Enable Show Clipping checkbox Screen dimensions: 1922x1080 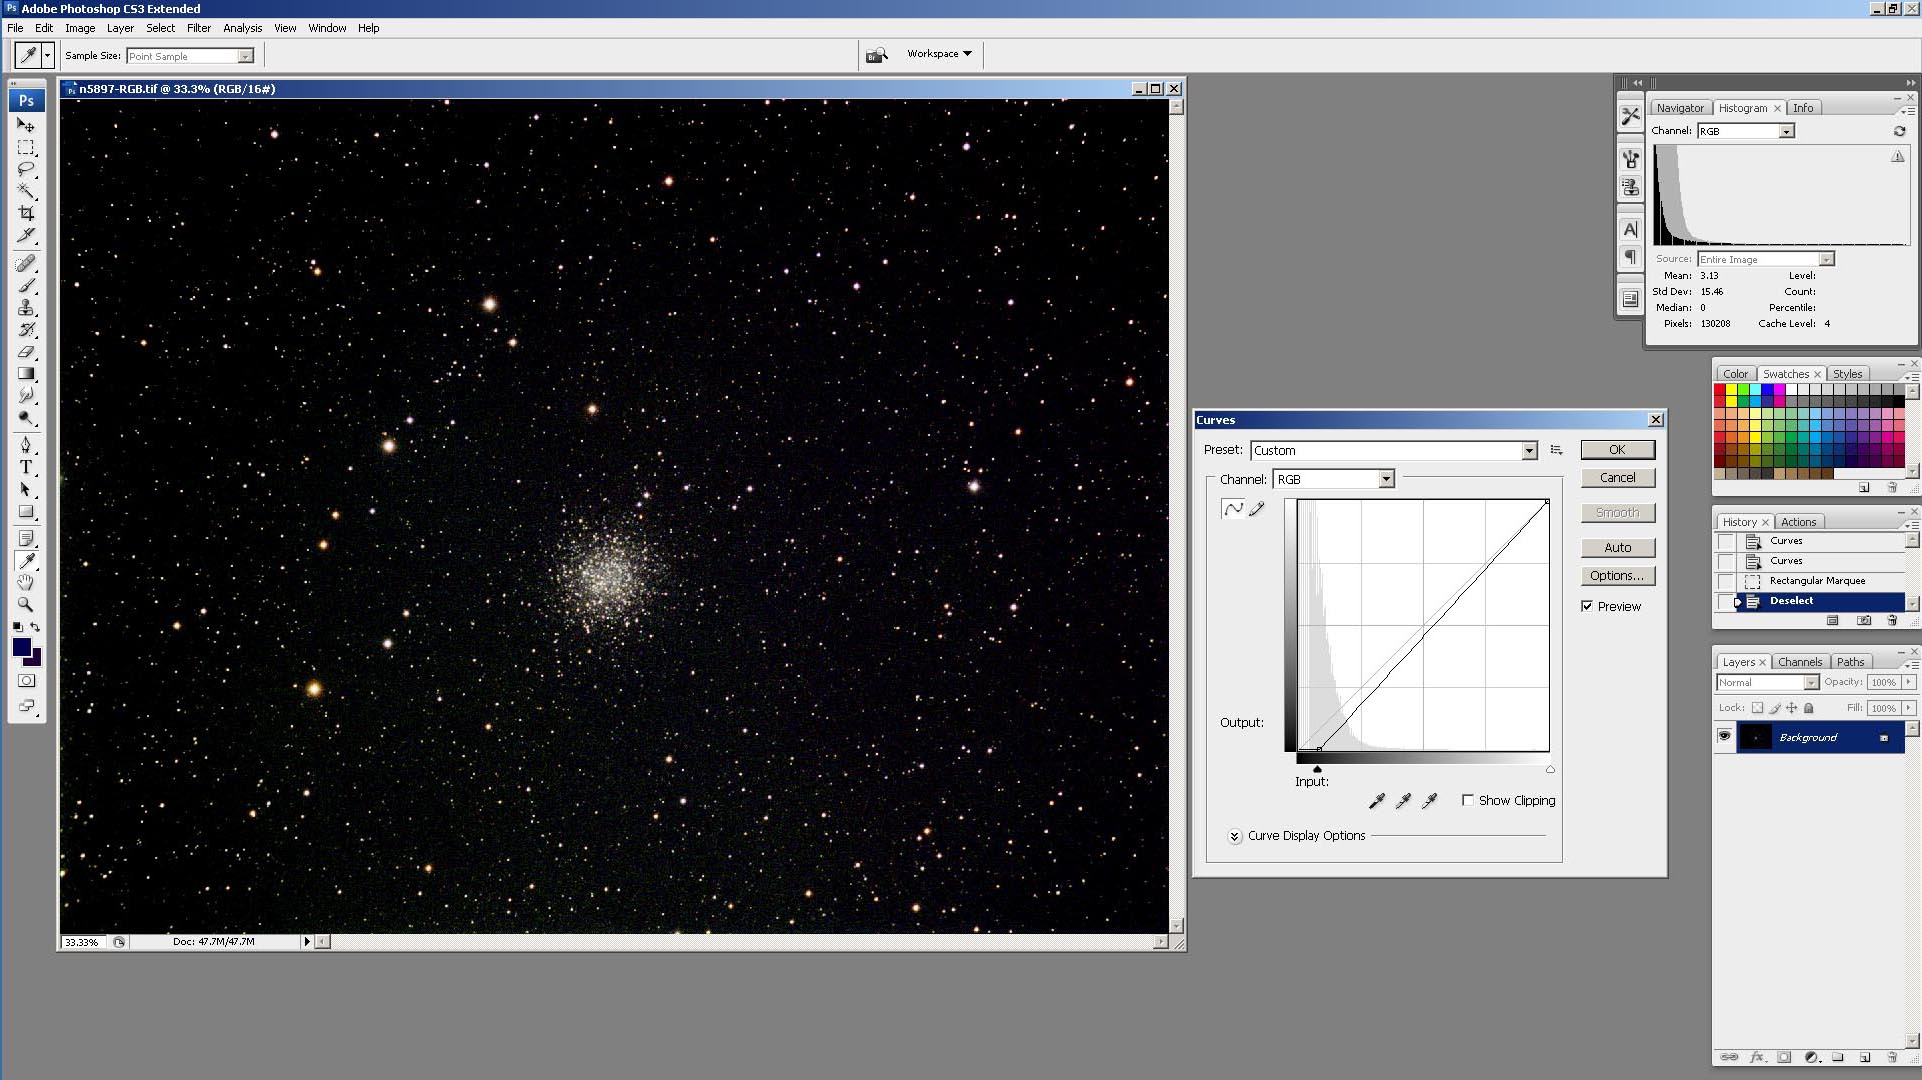click(x=1468, y=800)
